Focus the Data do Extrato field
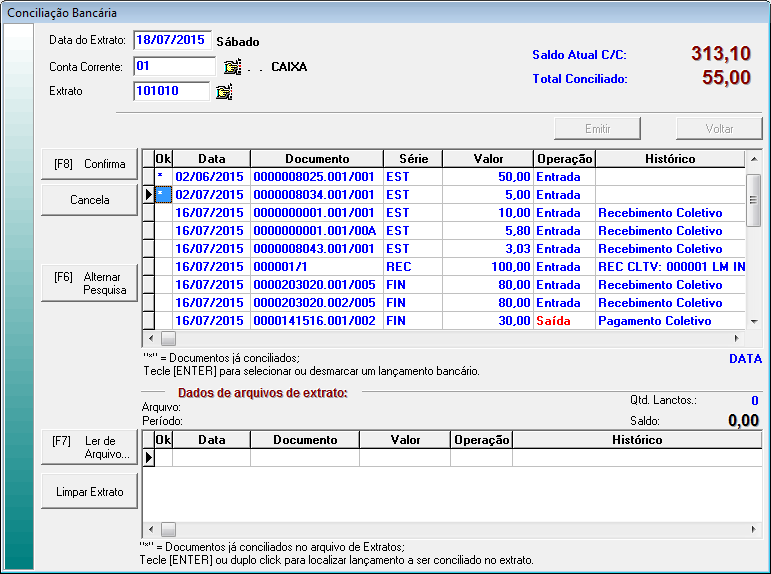 click(x=173, y=40)
